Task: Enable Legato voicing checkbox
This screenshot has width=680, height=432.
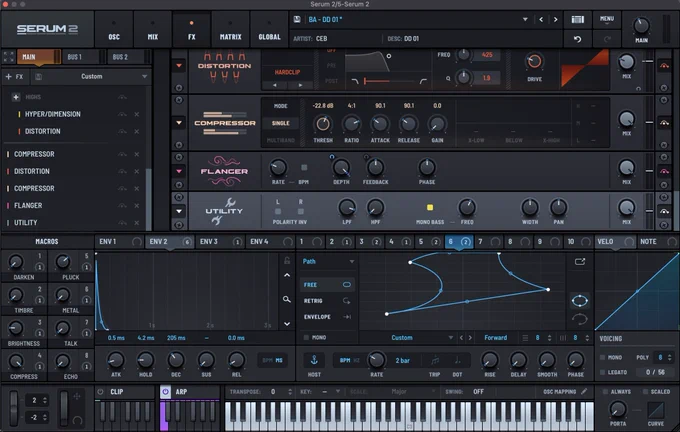Action: click(x=602, y=372)
